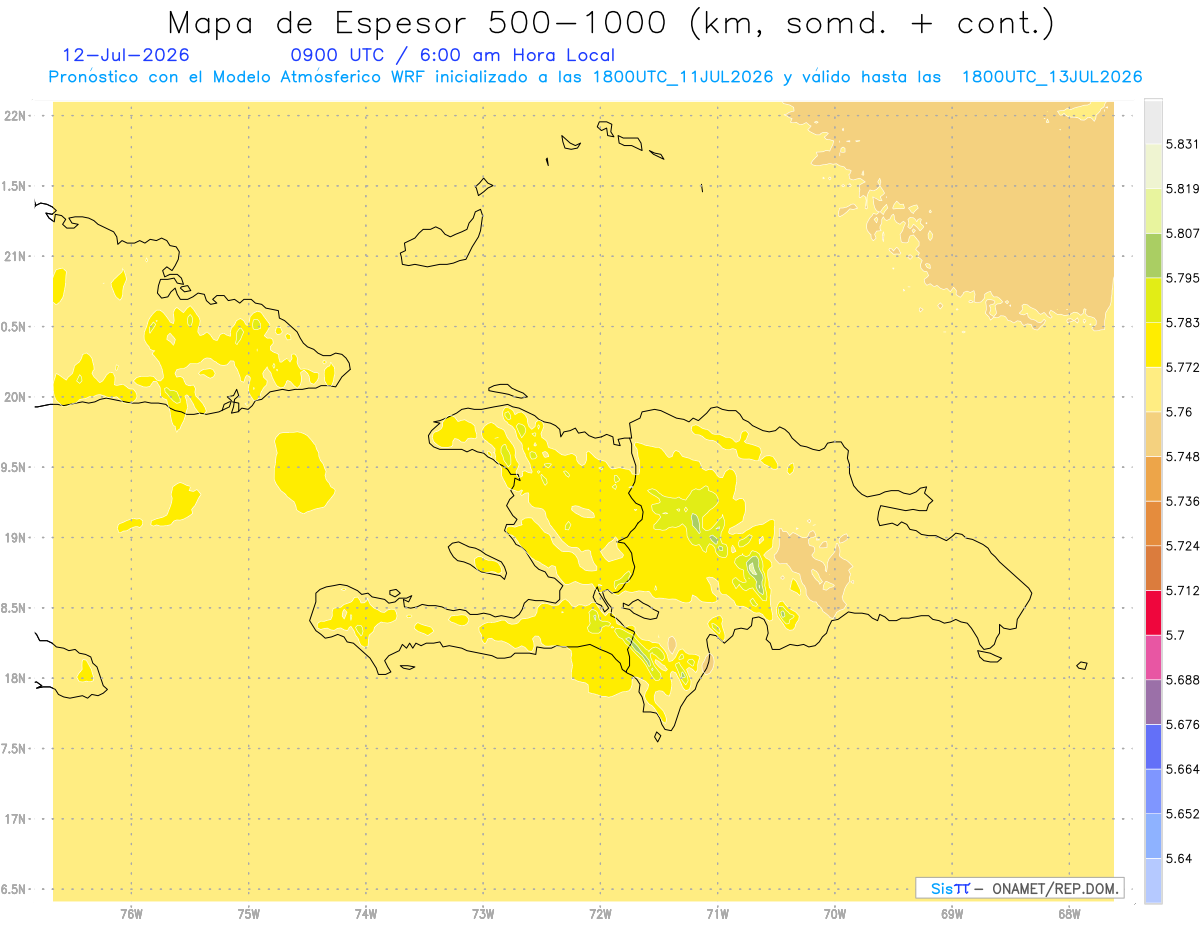Select the '17N' latitude label
Viewport: 1200px width, 927px height.
(x=14, y=819)
